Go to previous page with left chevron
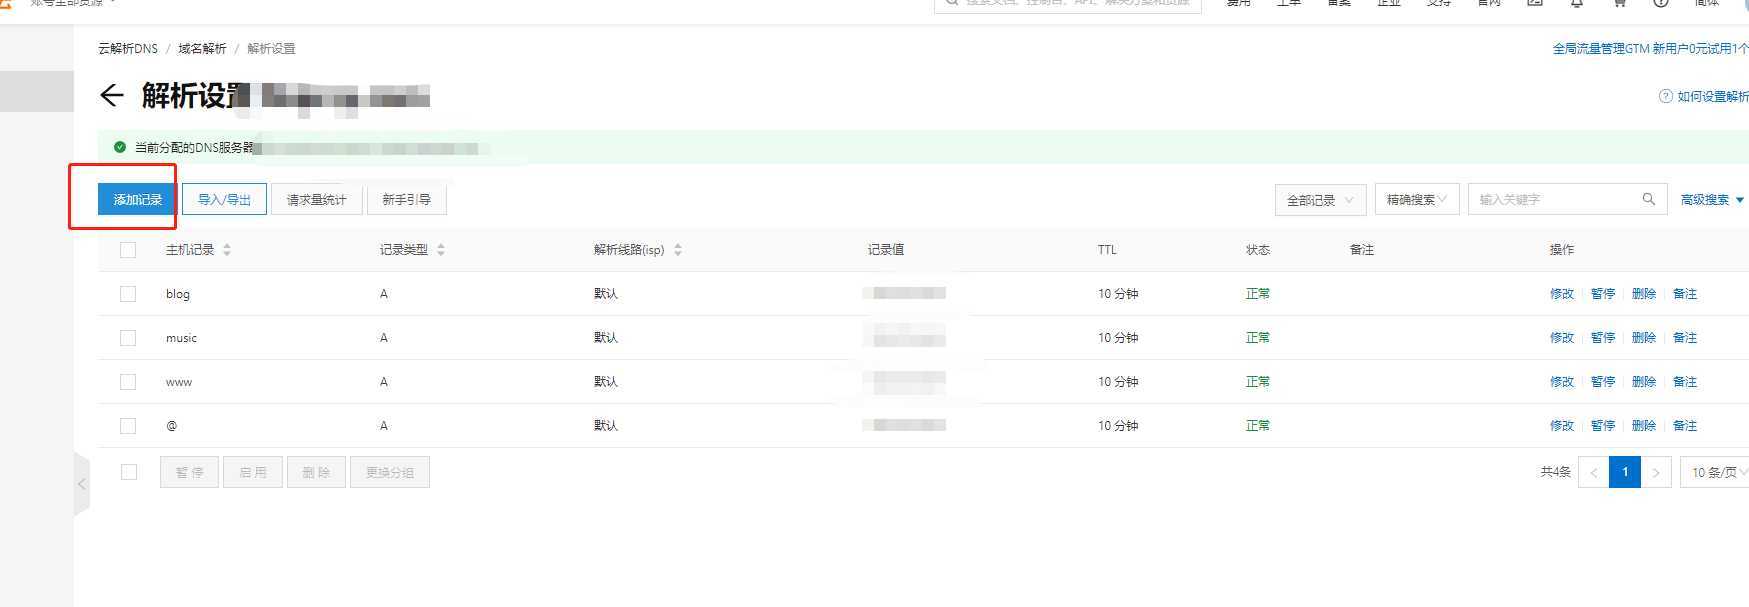1749x607 pixels. (x=1594, y=472)
